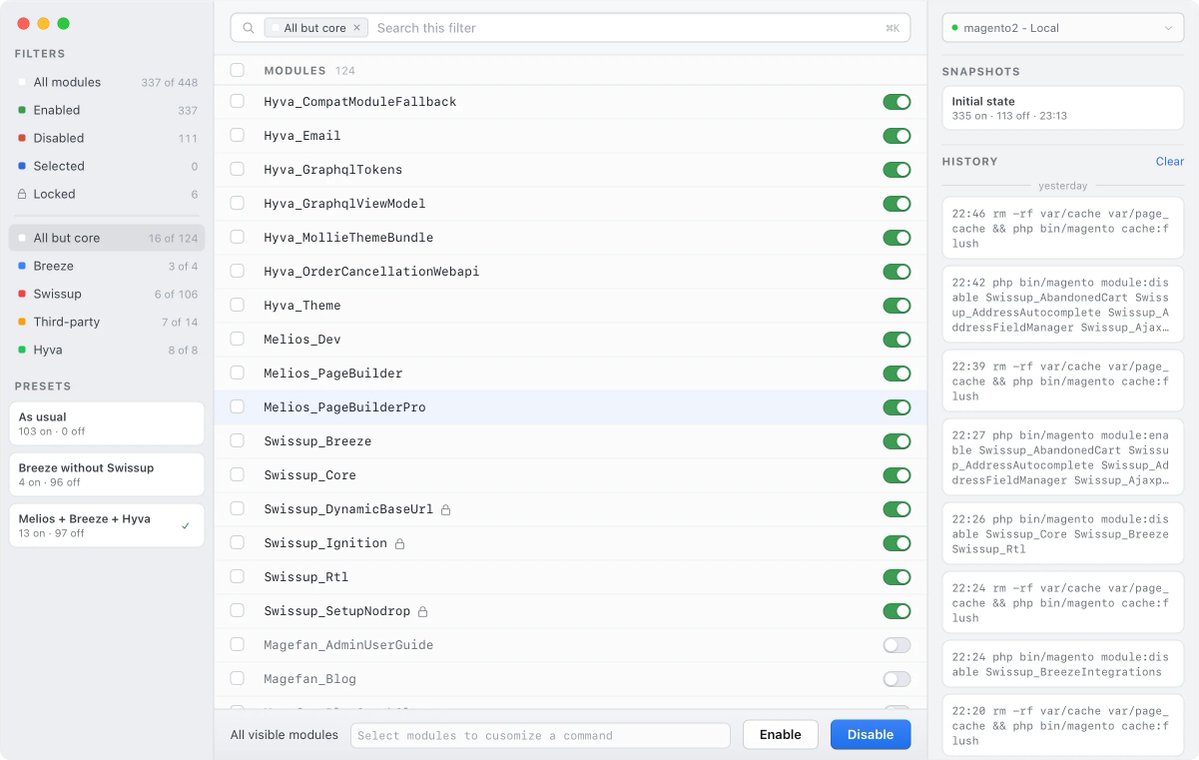Click checkmark on Melios + Breeze + Hyva preset
This screenshot has width=1199, height=760.
[185, 526]
